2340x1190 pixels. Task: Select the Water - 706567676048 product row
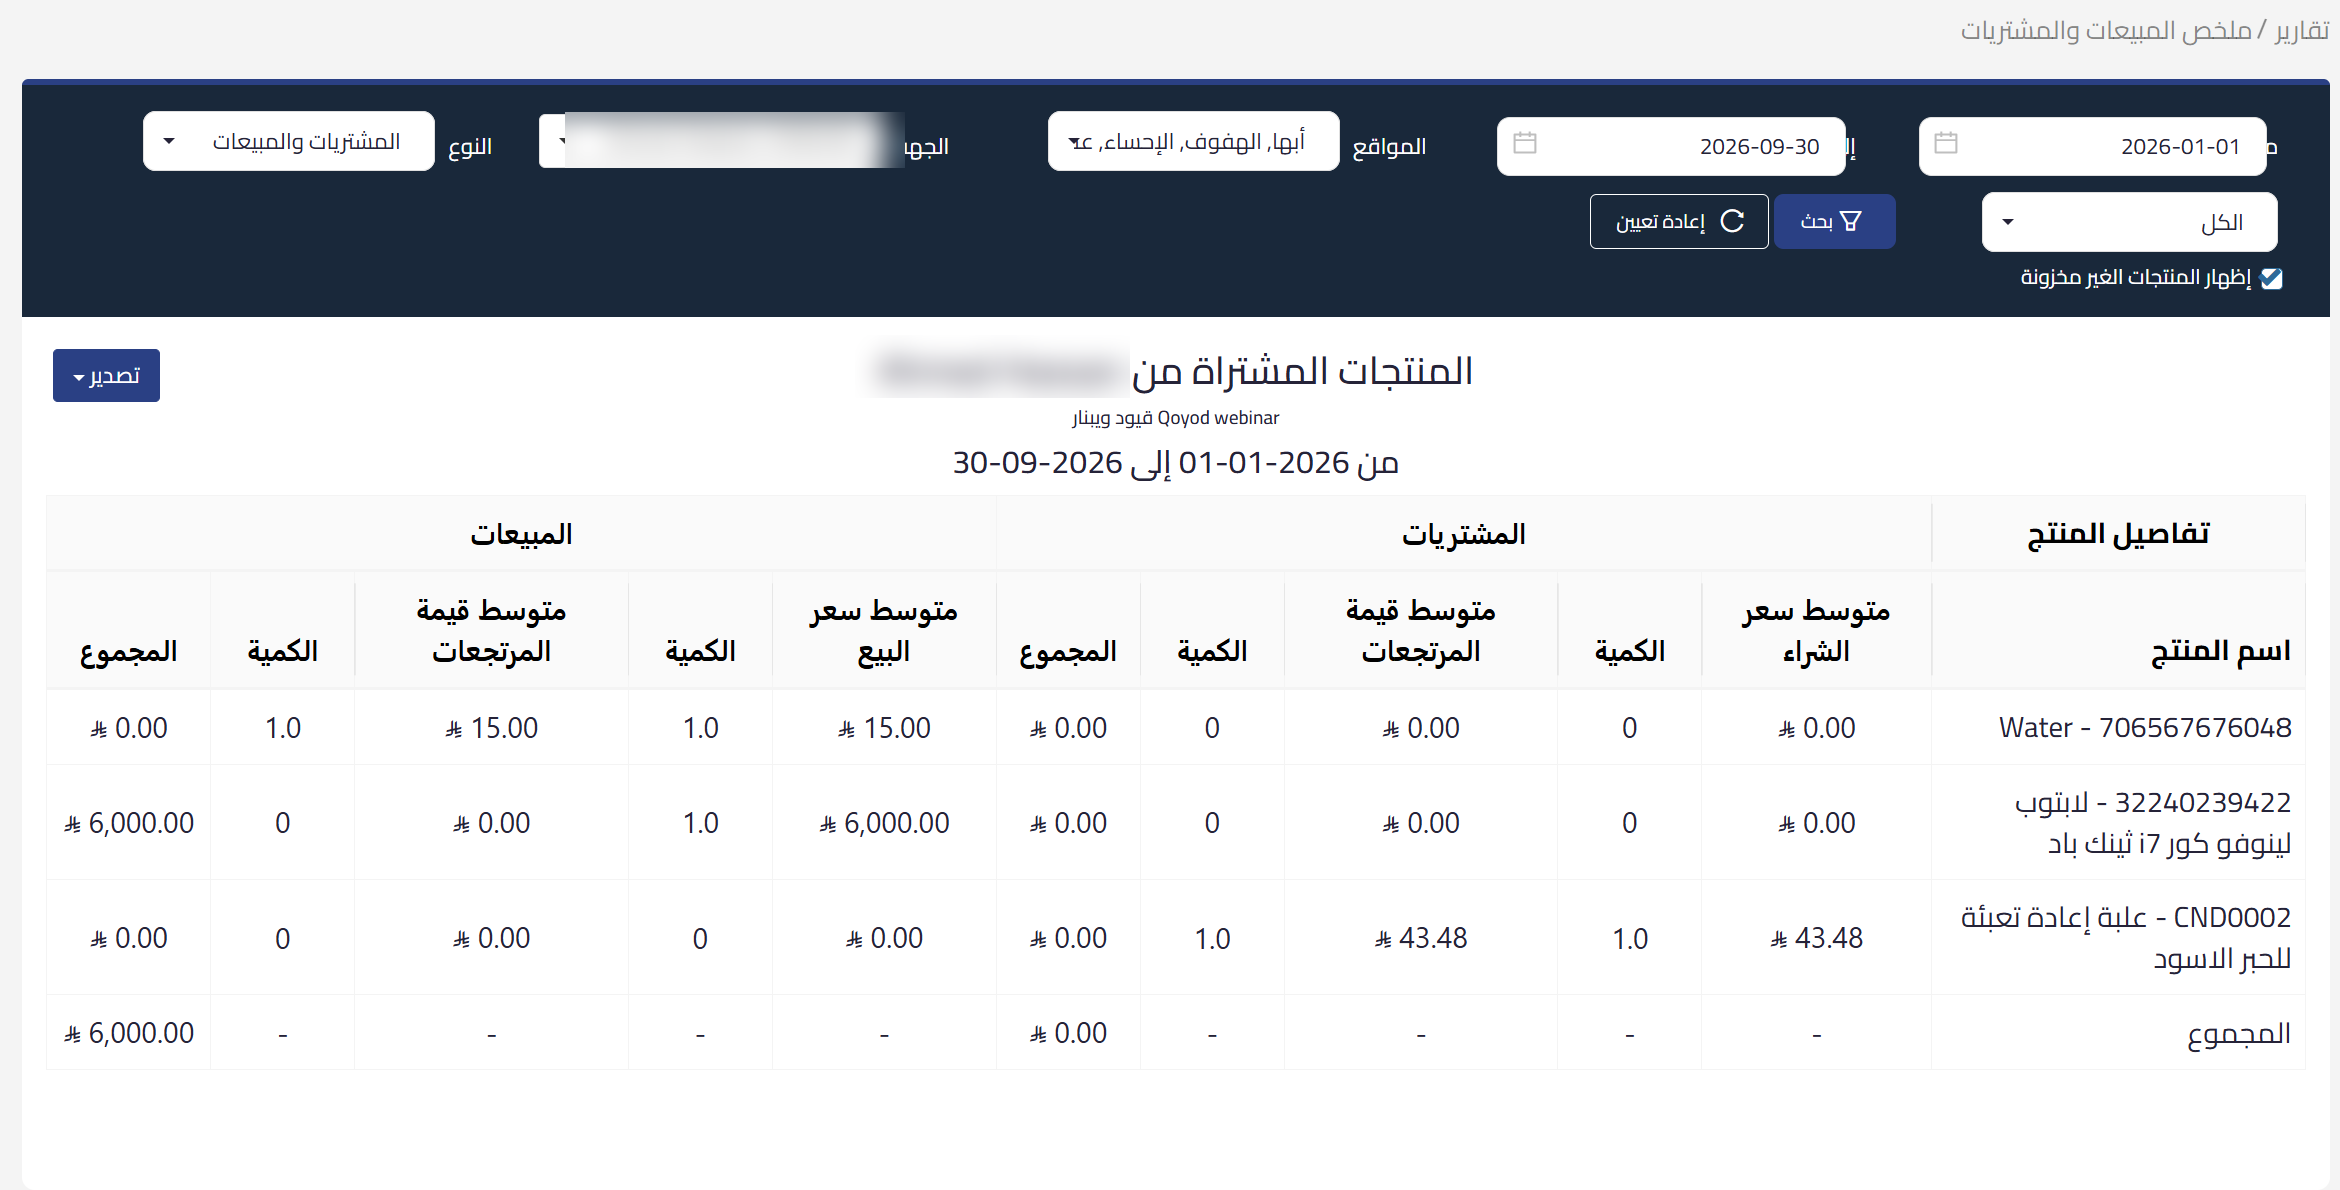(1175, 728)
